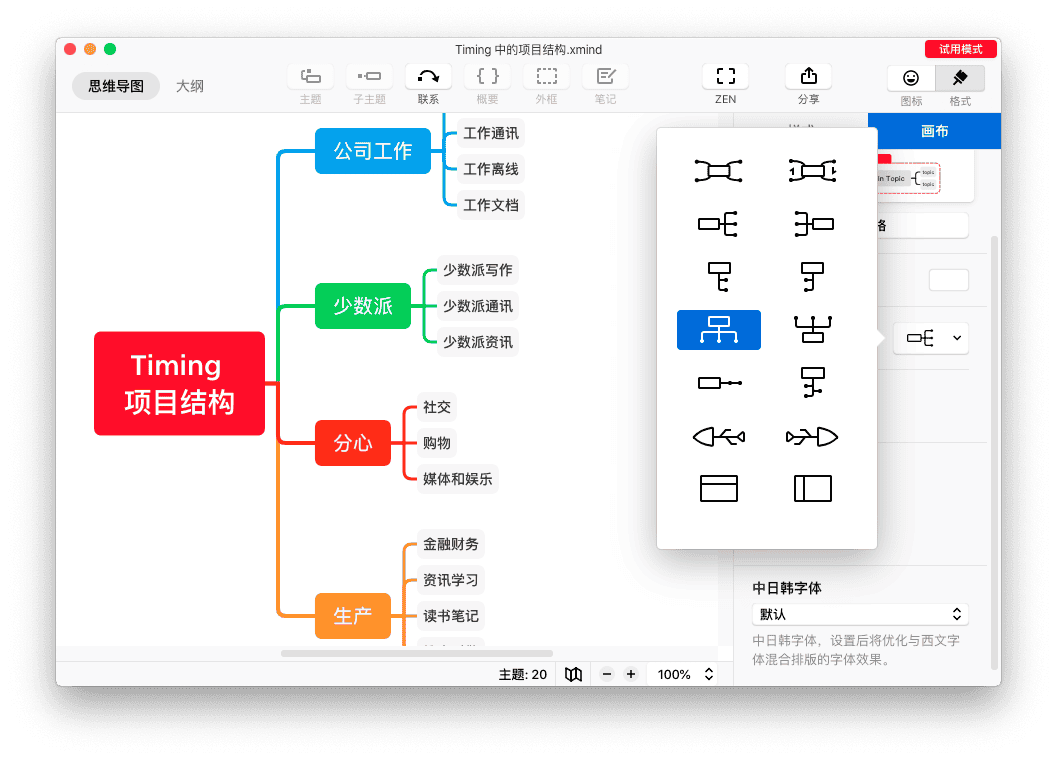Select the orange 生产 topic node

click(353, 616)
